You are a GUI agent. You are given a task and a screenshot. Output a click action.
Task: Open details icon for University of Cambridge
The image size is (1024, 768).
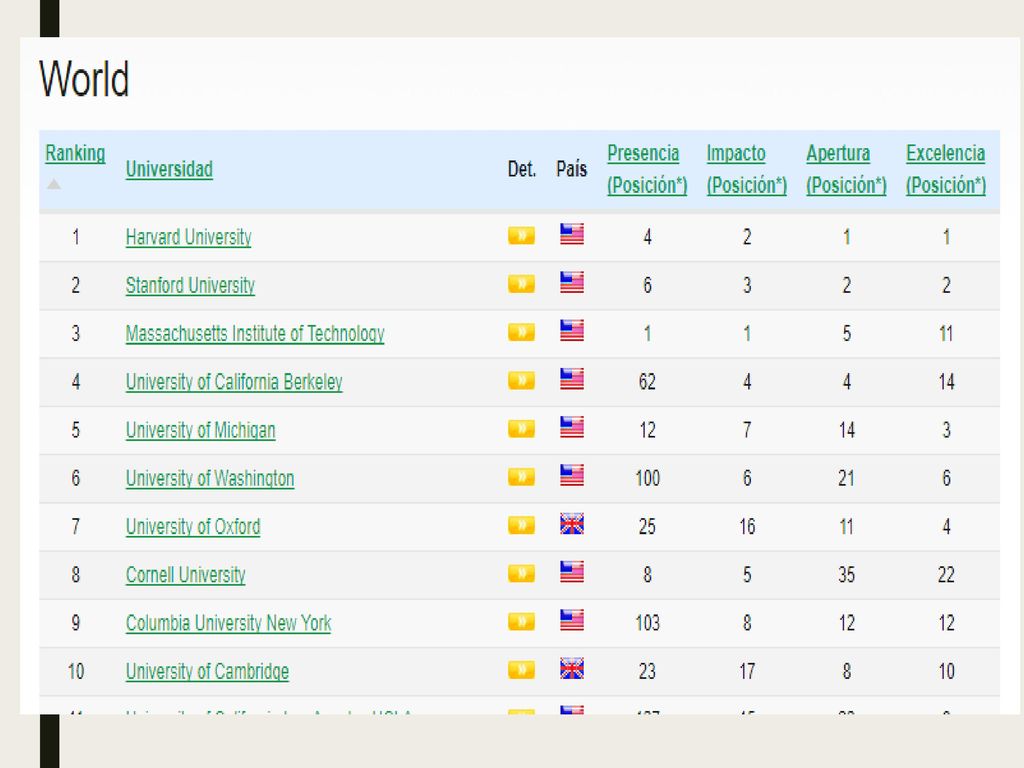point(521,670)
